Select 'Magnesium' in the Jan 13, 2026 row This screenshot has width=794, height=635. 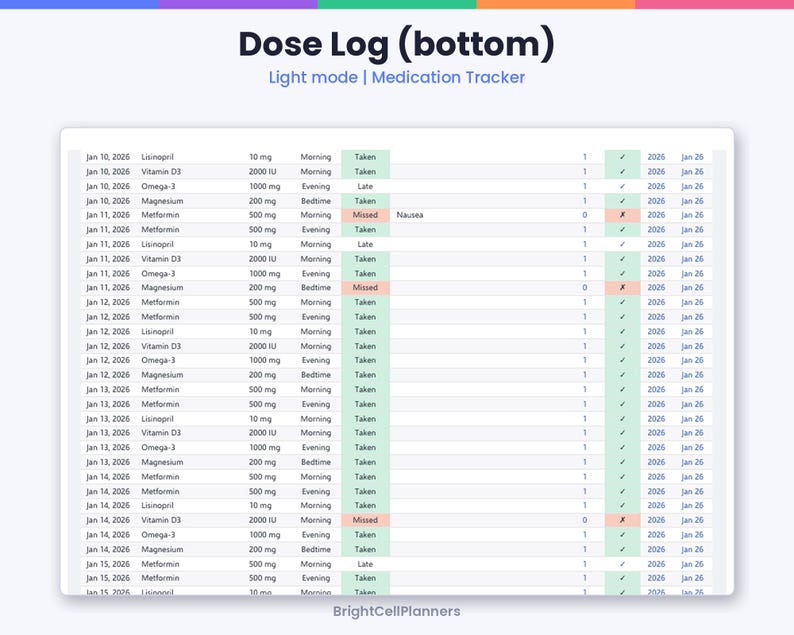pos(162,462)
